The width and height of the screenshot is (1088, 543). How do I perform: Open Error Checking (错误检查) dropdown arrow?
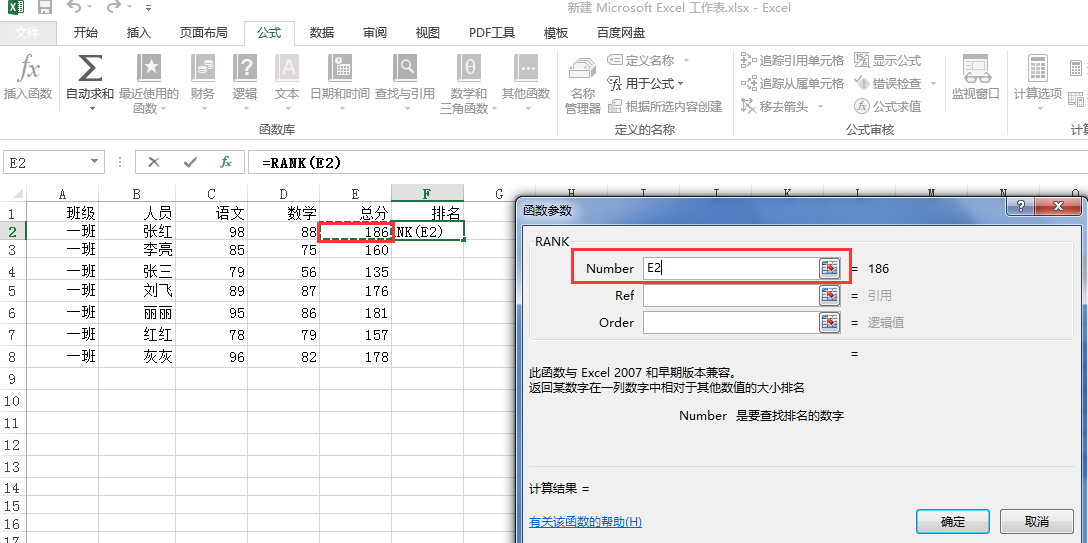[x=933, y=83]
